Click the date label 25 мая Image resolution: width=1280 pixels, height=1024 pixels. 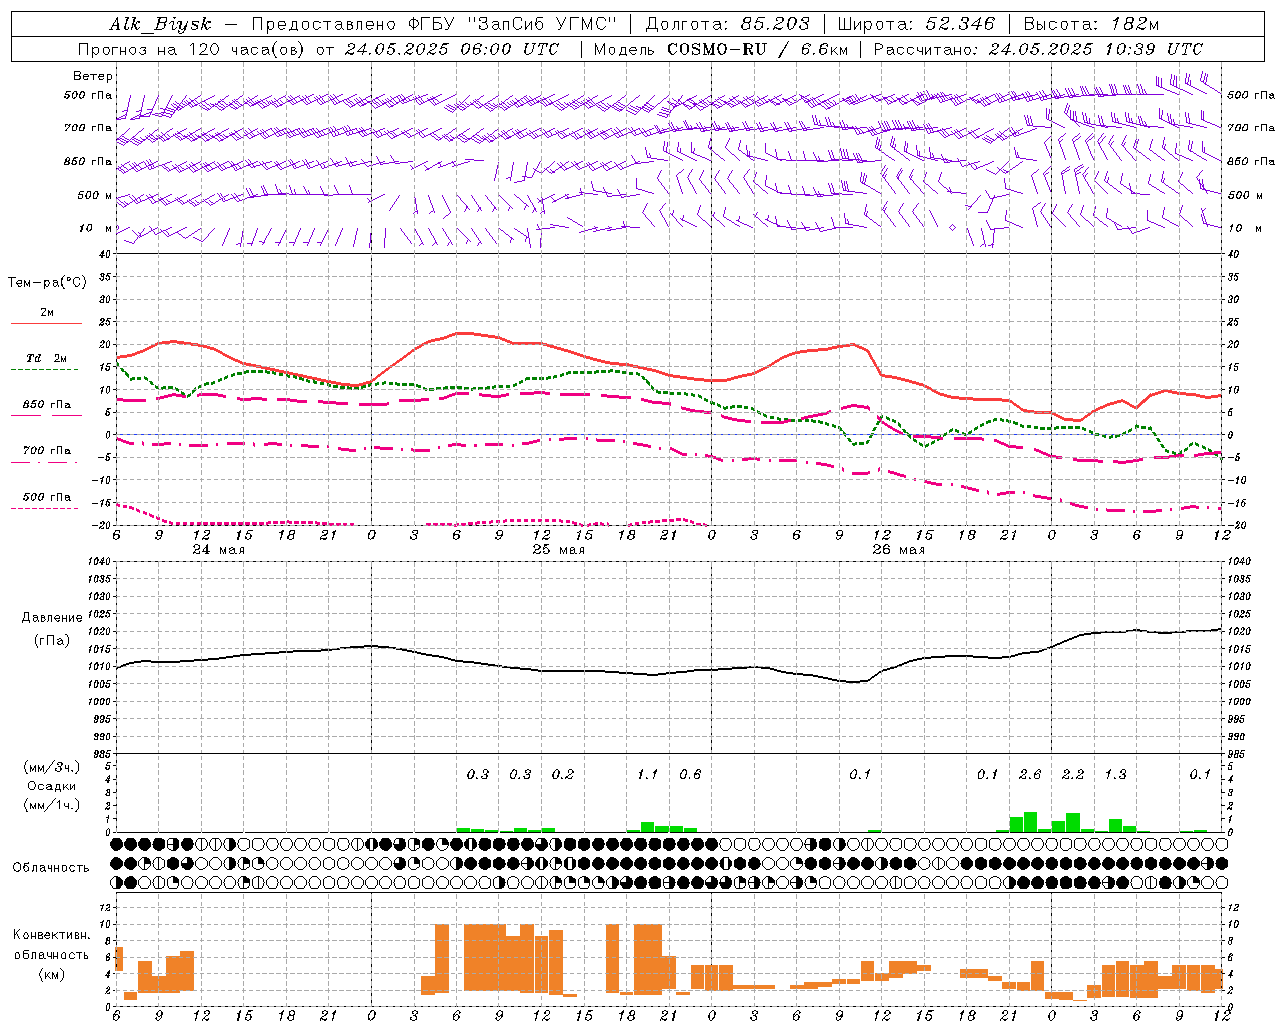pyautogui.click(x=558, y=550)
